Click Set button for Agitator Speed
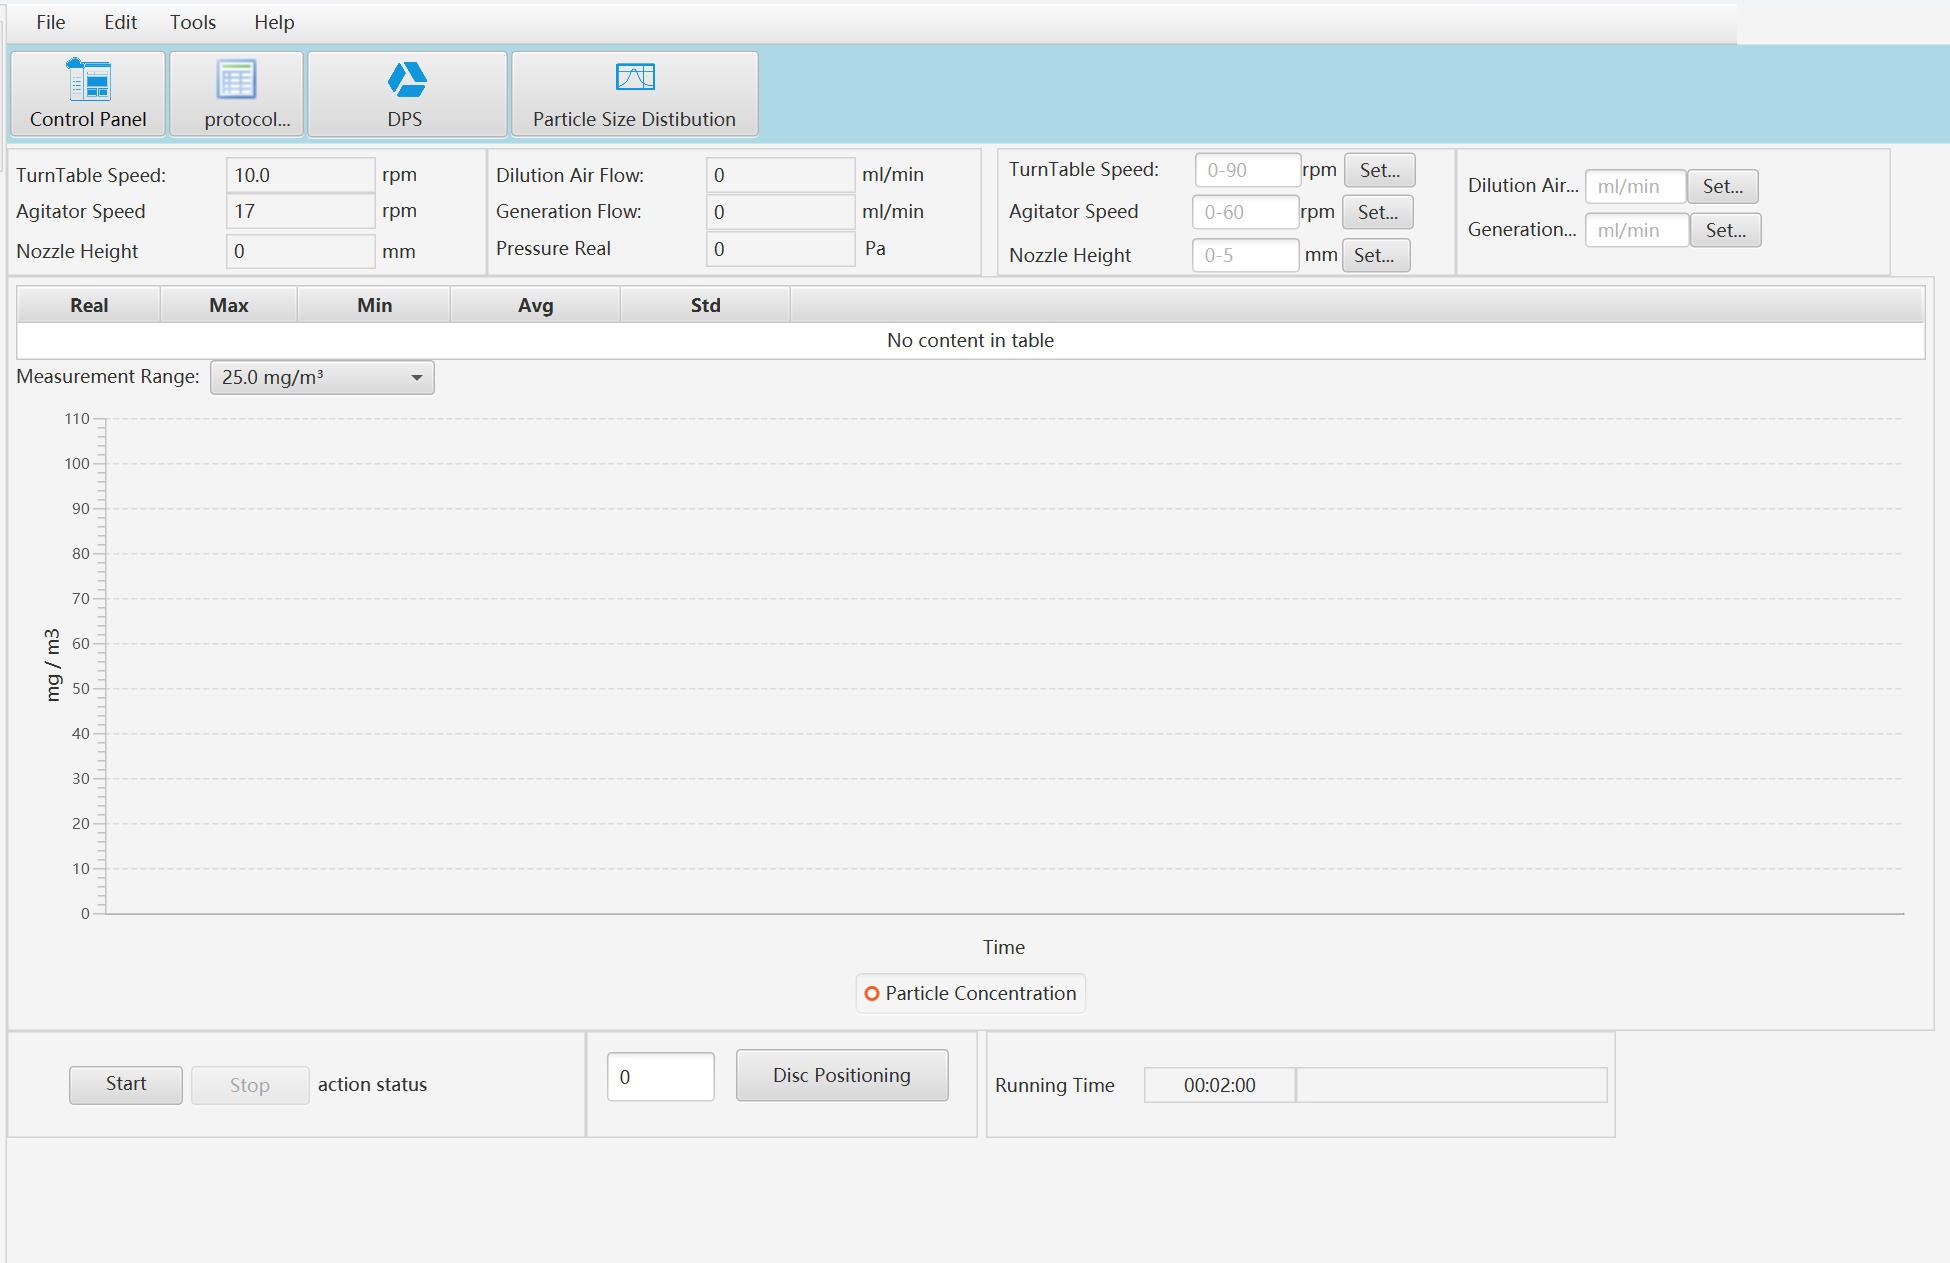1950x1263 pixels. tap(1377, 212)
